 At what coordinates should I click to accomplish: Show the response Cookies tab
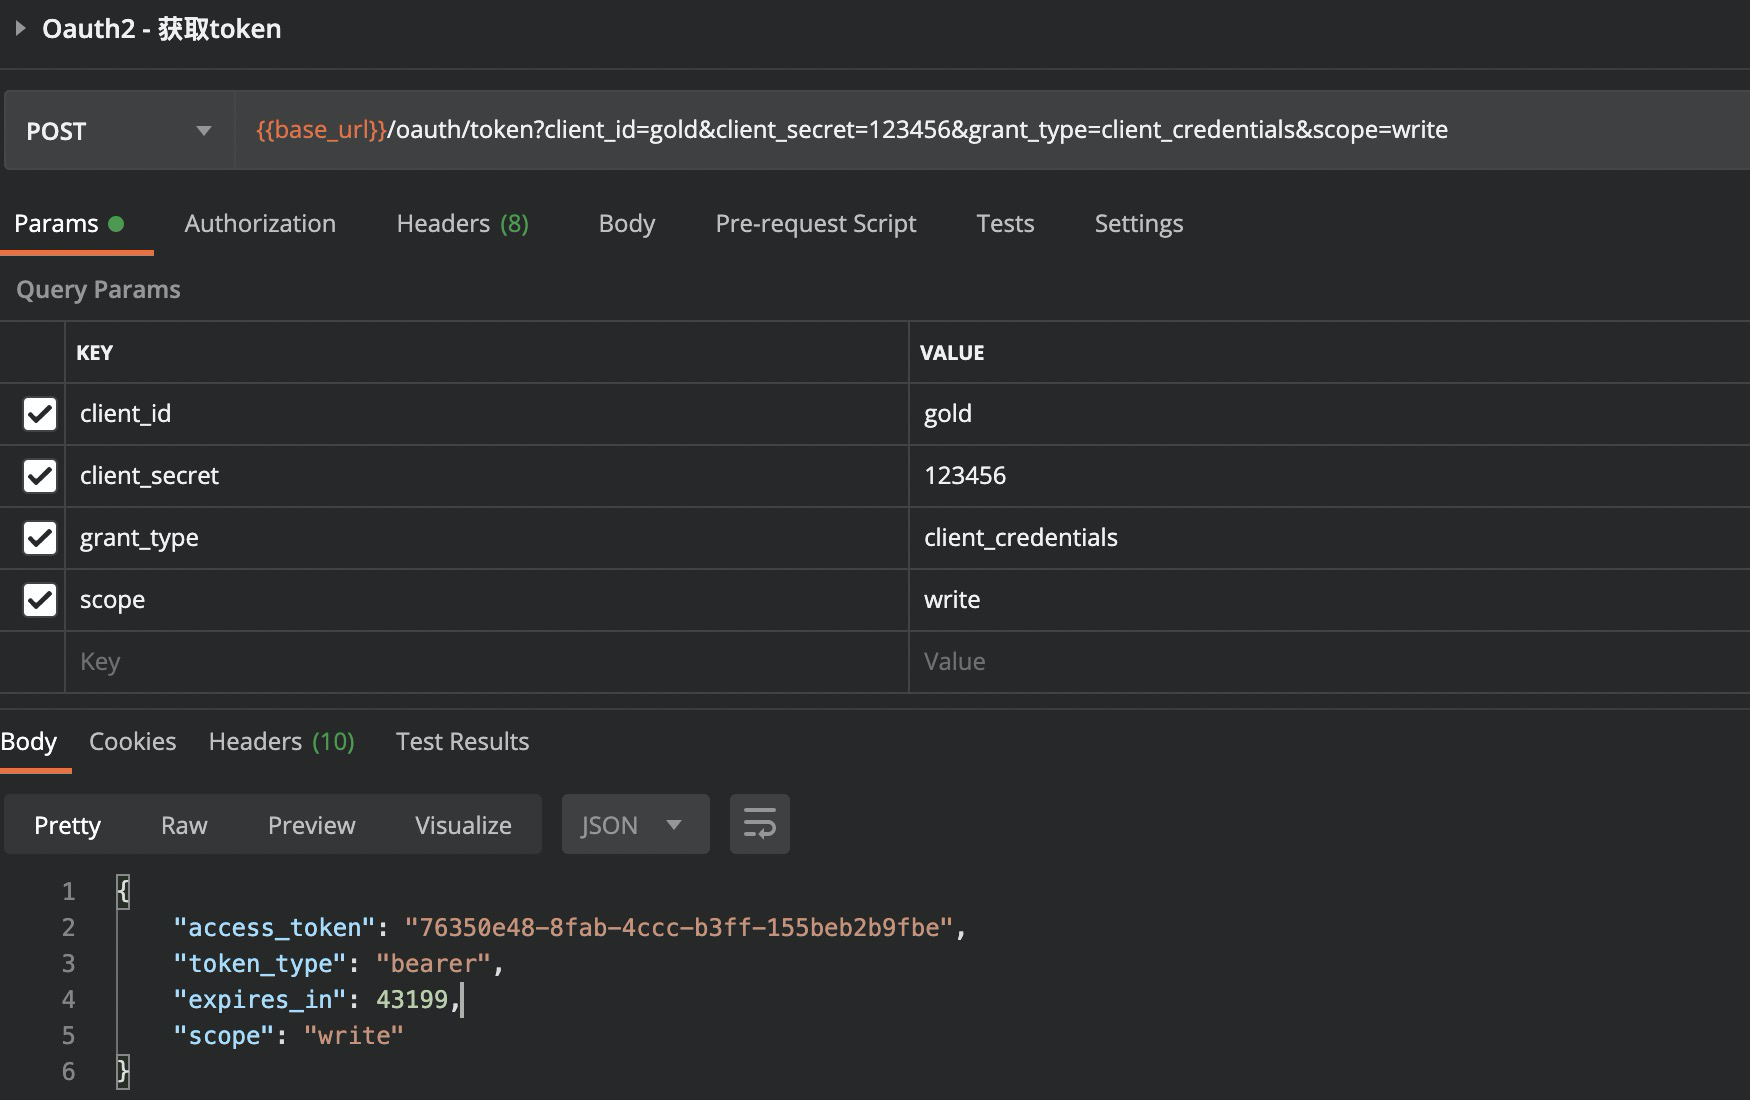[x=132, y=742]
